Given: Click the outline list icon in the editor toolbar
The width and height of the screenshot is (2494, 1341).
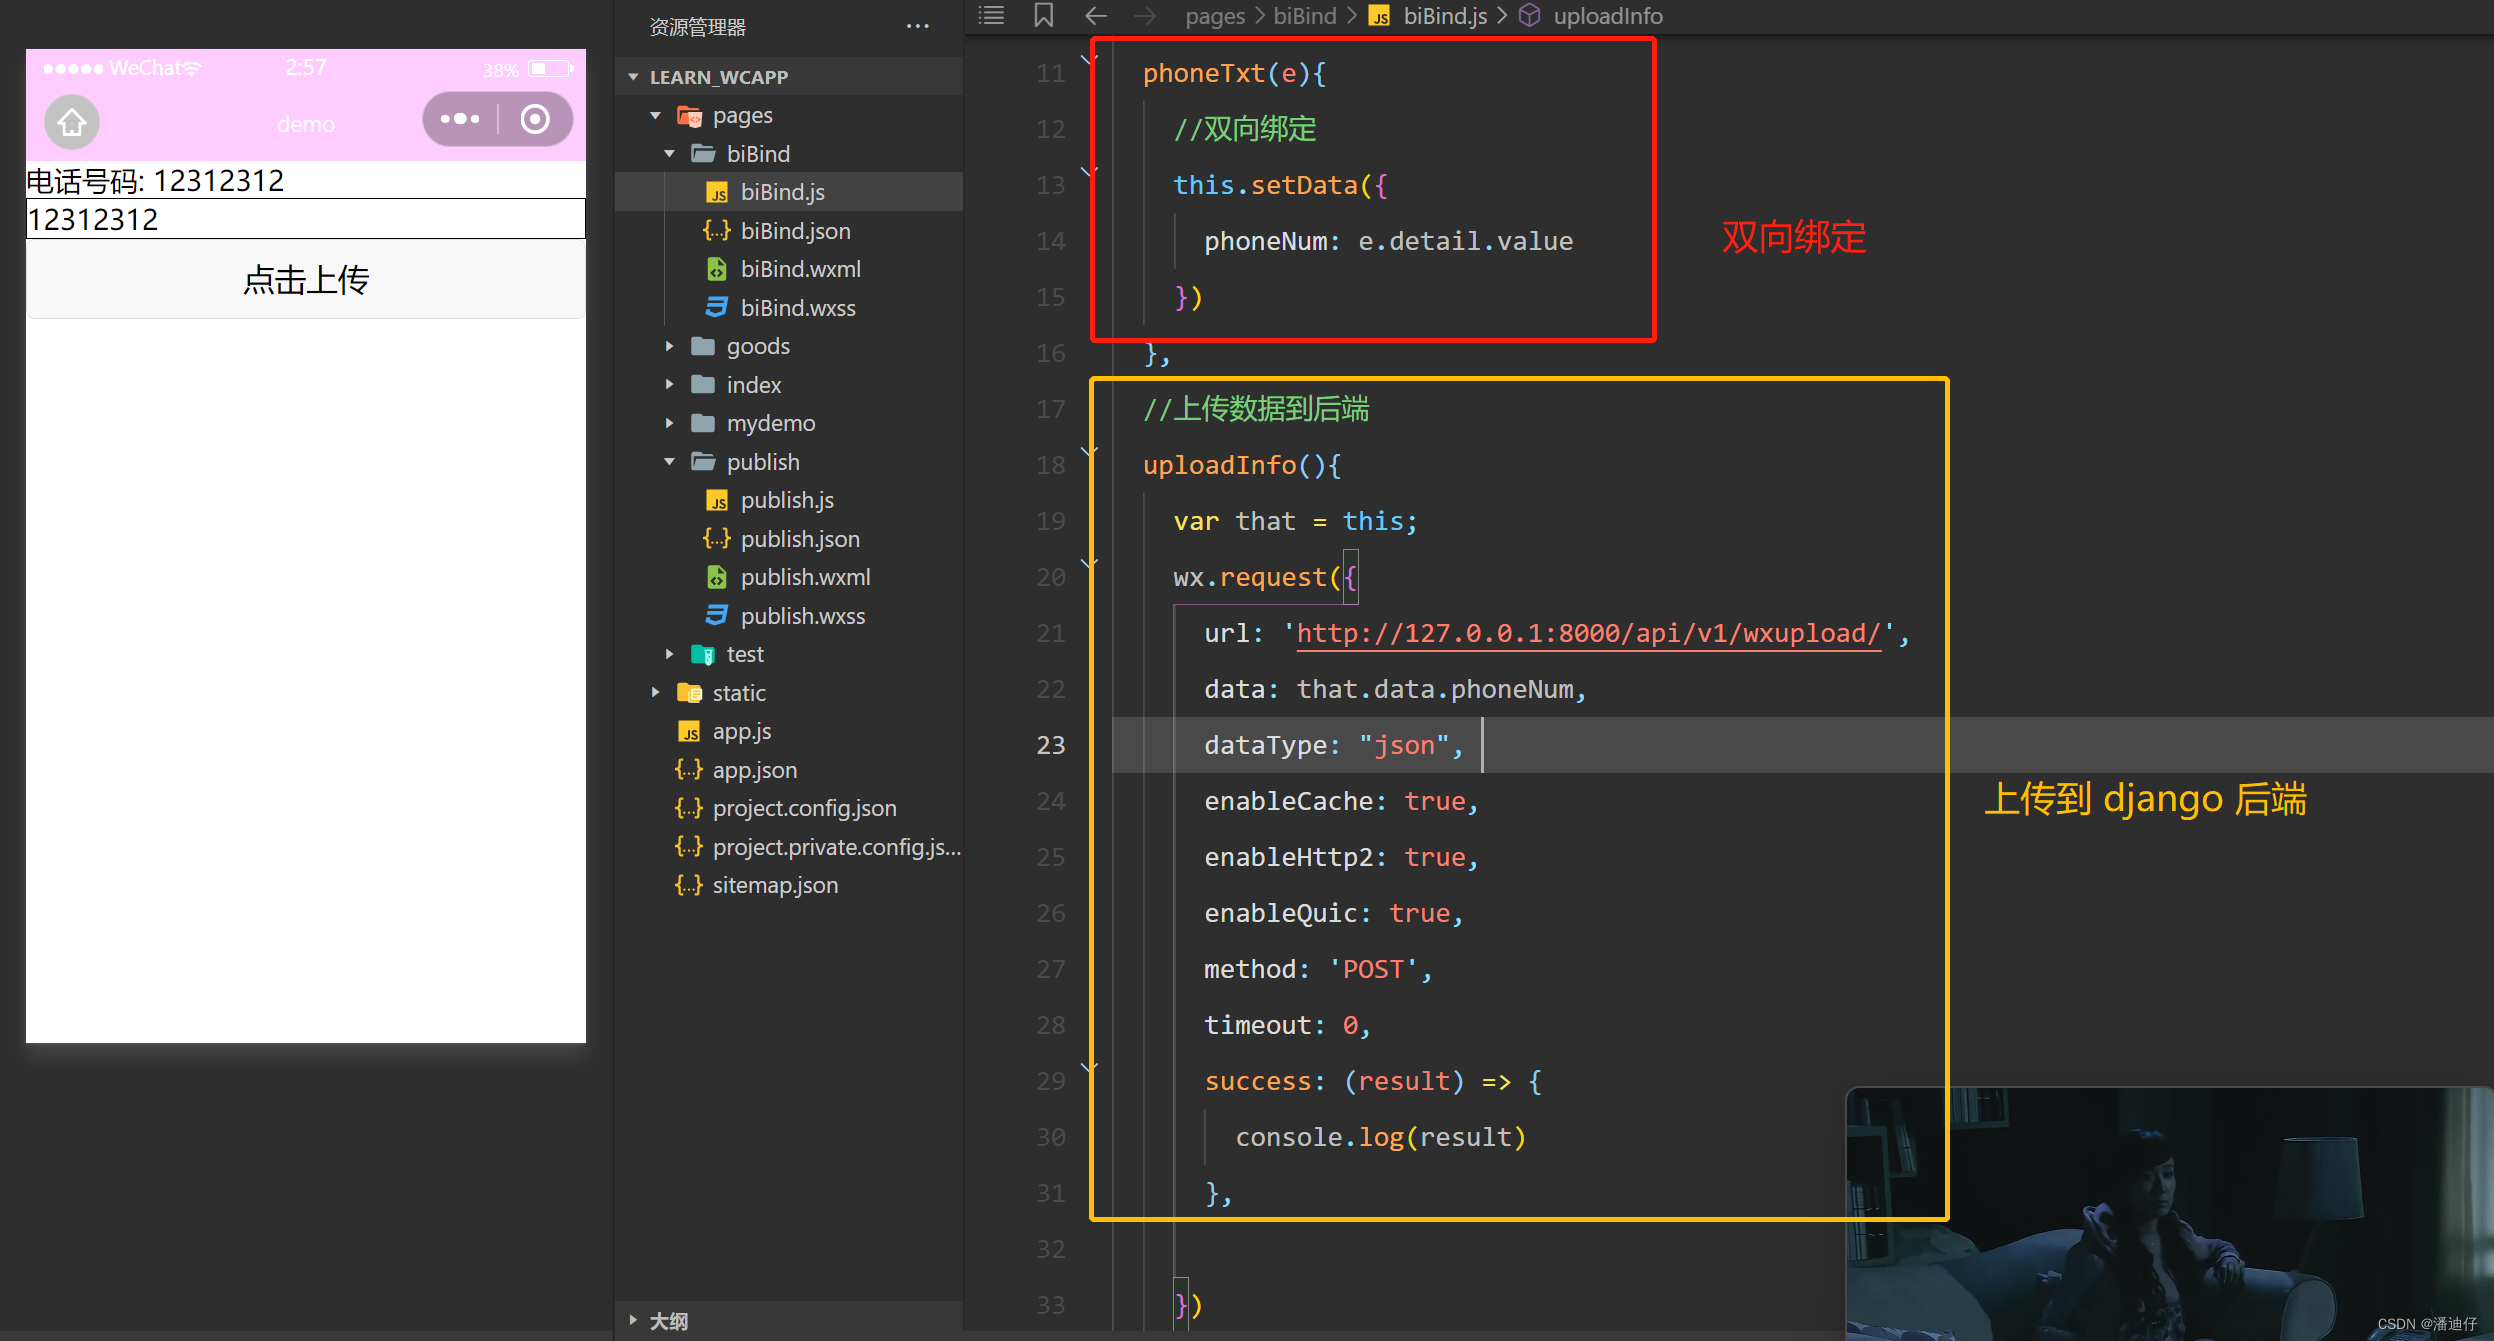Looking at the screenshot, I should point(990,15).
